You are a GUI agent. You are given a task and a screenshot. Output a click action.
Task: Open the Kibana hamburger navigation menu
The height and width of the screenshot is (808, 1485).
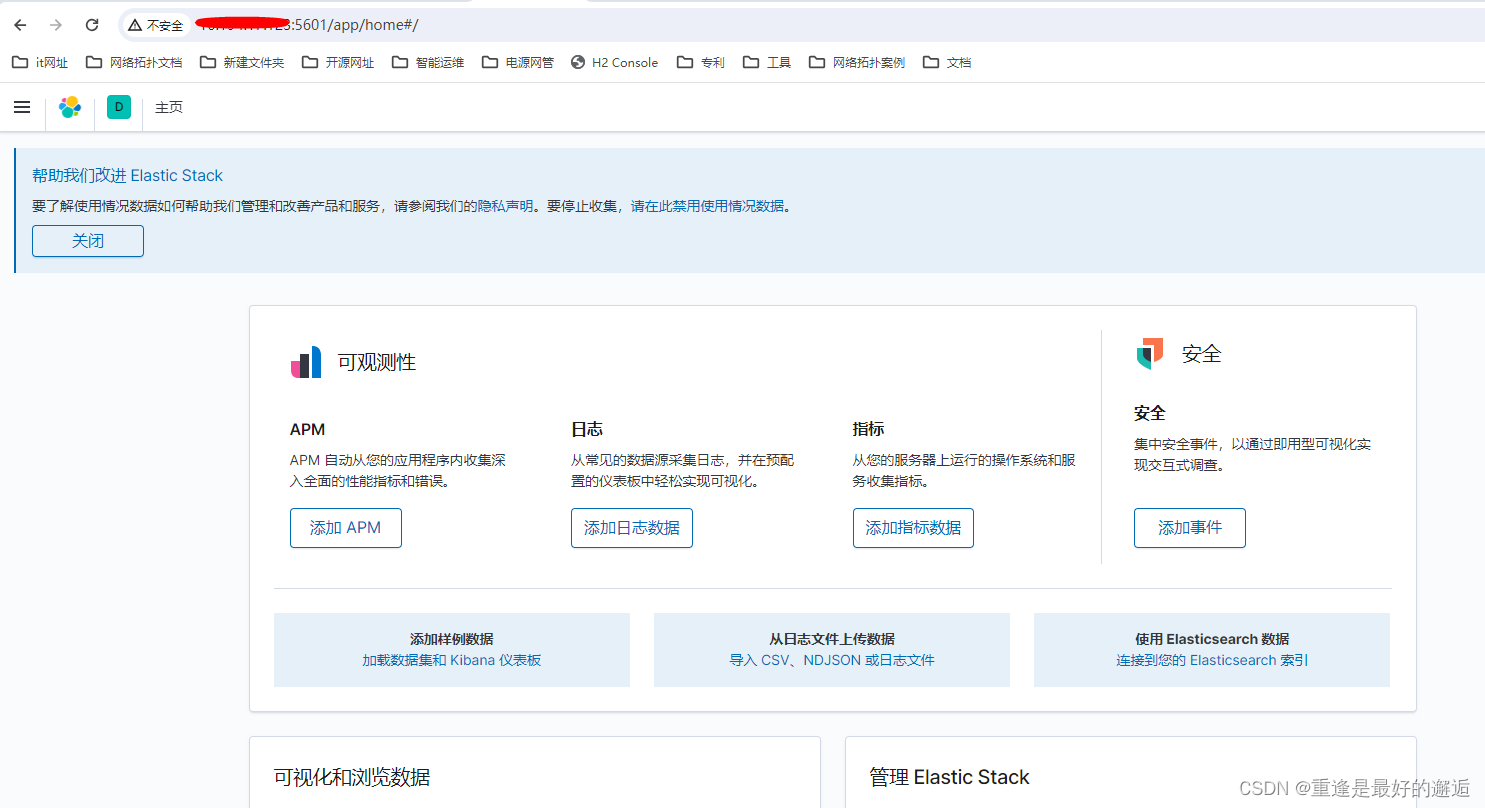tap(22, 107)
